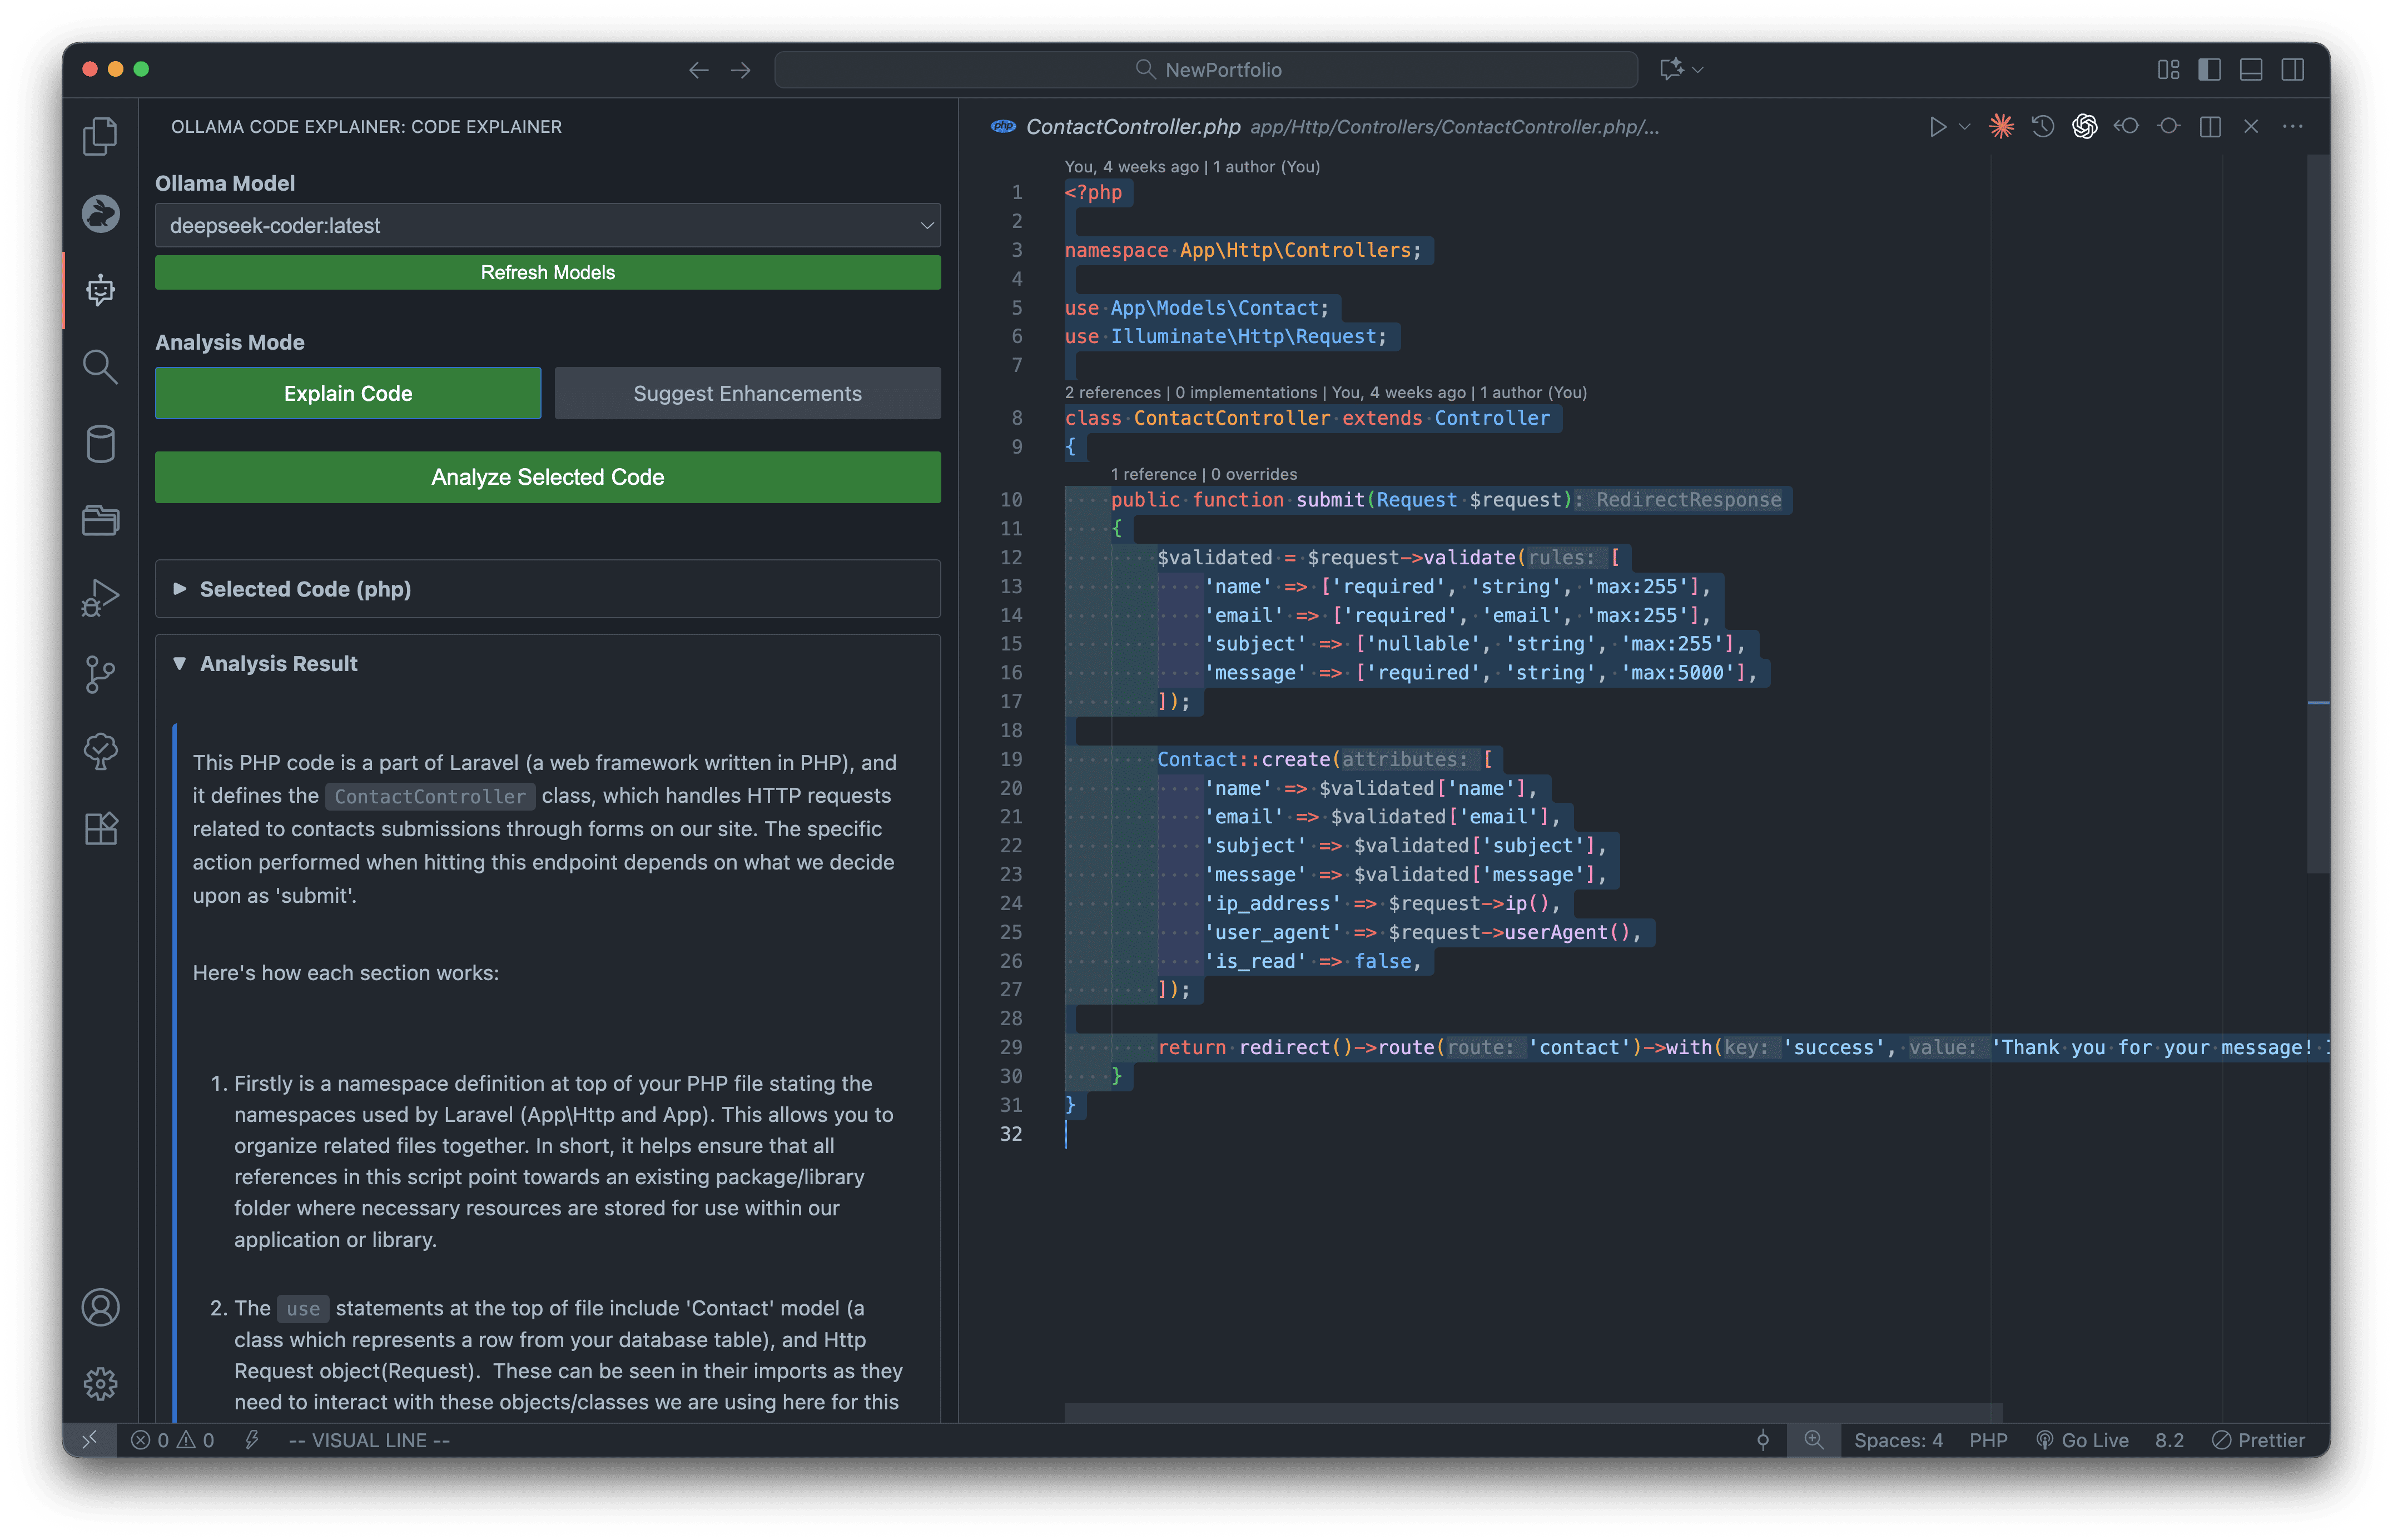The width and height of the screenshot is (2393, 1540).
Task: Open the Source Control view
Action: click(x=100, y=673)
